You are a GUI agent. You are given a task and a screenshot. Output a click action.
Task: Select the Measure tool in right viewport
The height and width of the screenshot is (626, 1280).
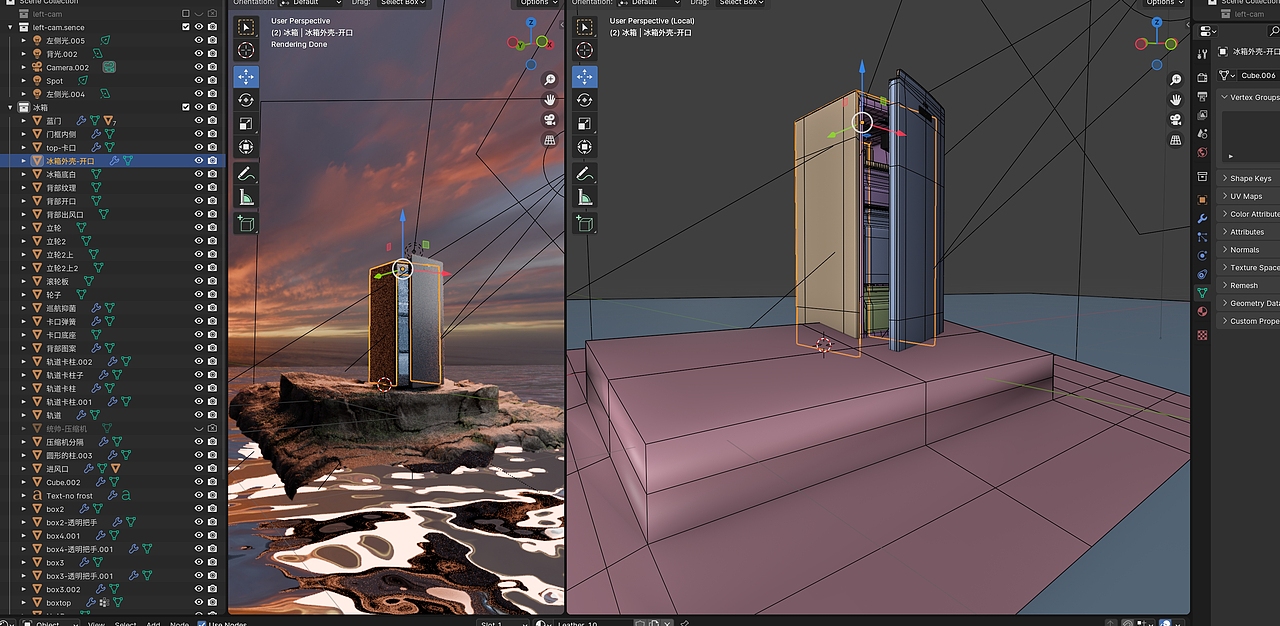(x=584, y=198)
